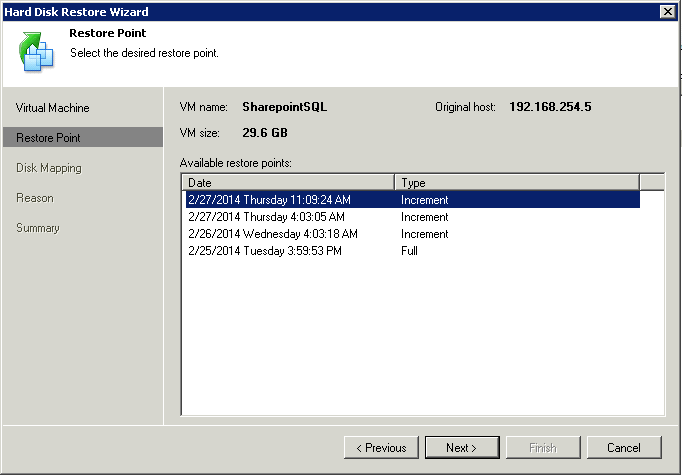Go to the Virtual Machine step
Screen dimensions: 682x475
click(x=53, y=108)
